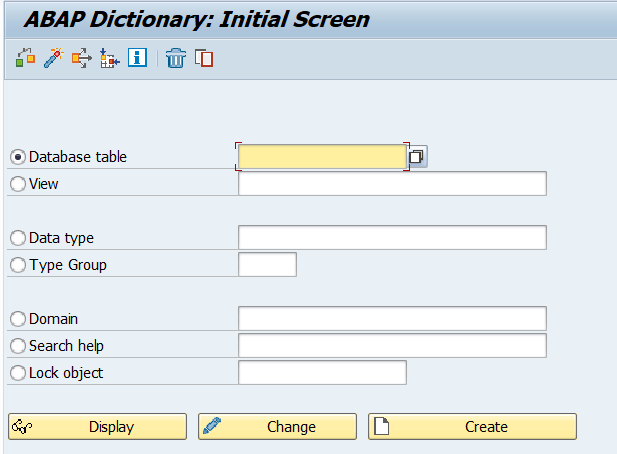Click into the Domain field
This screenshot has width=617, height=454.
392,318
